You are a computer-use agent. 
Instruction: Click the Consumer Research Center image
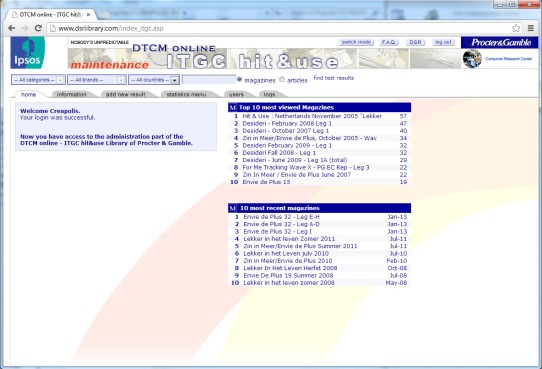(x=472, y=58)
